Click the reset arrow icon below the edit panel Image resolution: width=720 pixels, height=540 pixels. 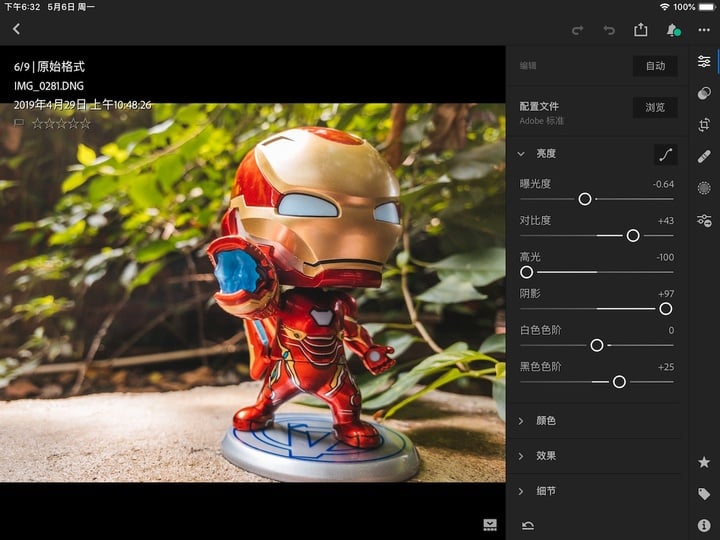coord(528,526)
